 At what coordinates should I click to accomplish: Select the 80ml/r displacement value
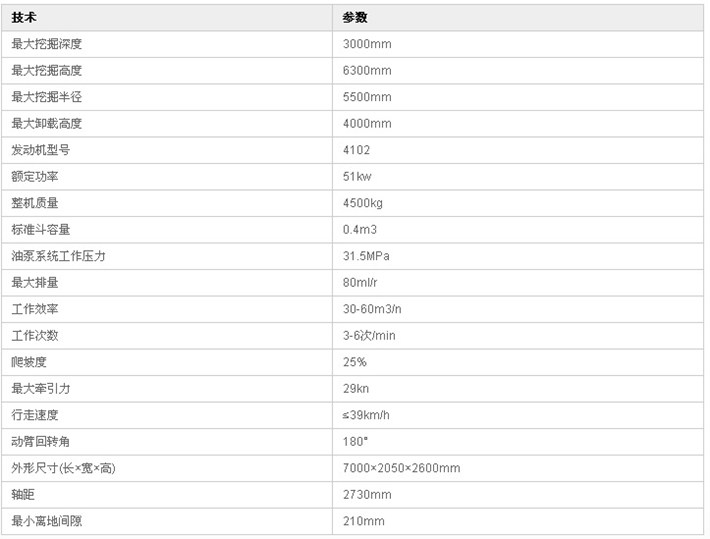coord(360,283)
